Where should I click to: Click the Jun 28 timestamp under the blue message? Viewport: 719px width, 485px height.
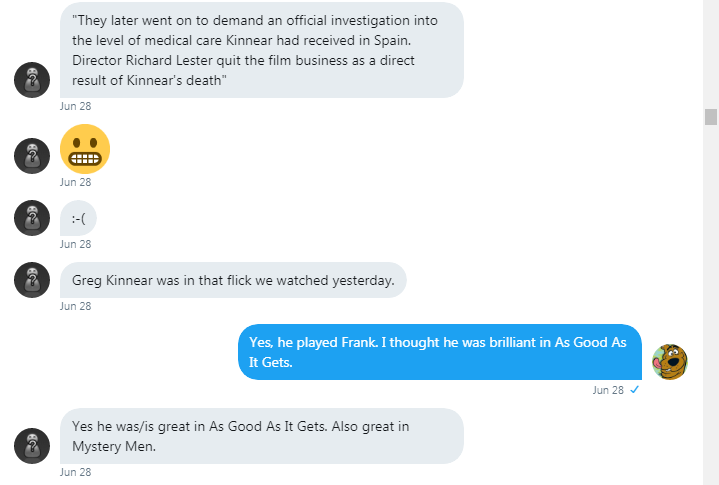(608, 390)
